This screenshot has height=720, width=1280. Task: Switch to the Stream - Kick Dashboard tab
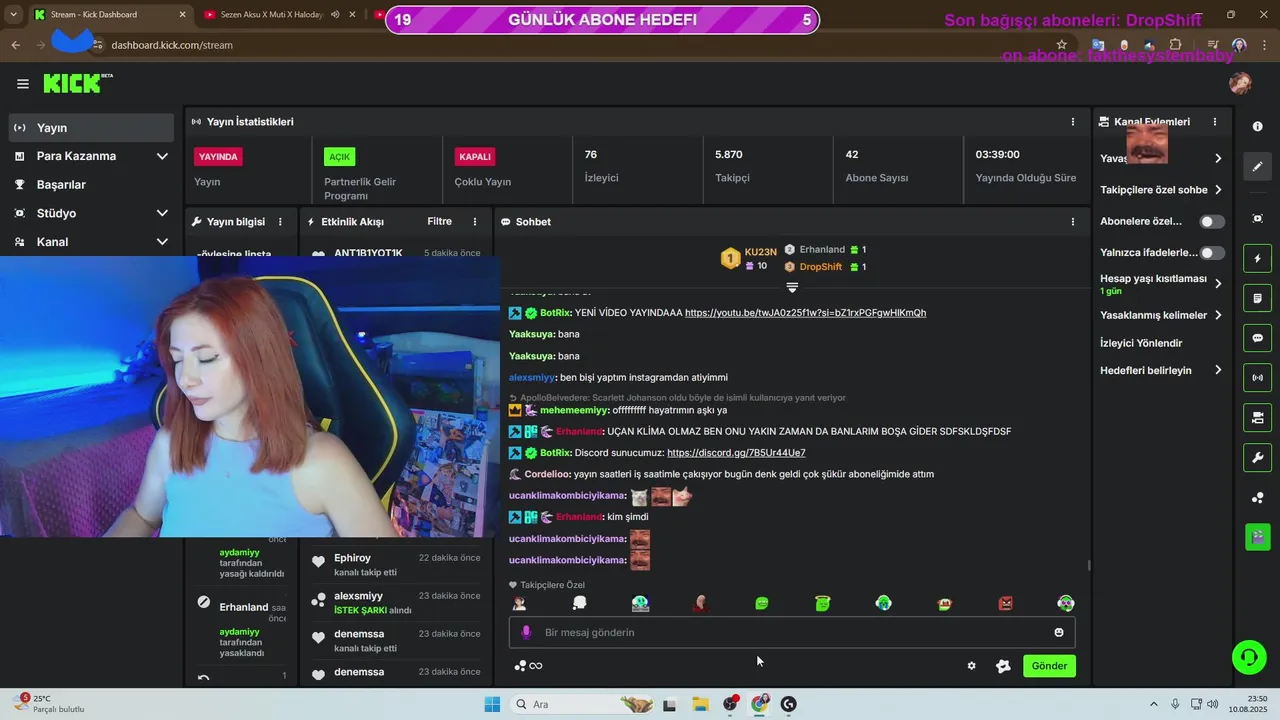(x=107, y=15)
